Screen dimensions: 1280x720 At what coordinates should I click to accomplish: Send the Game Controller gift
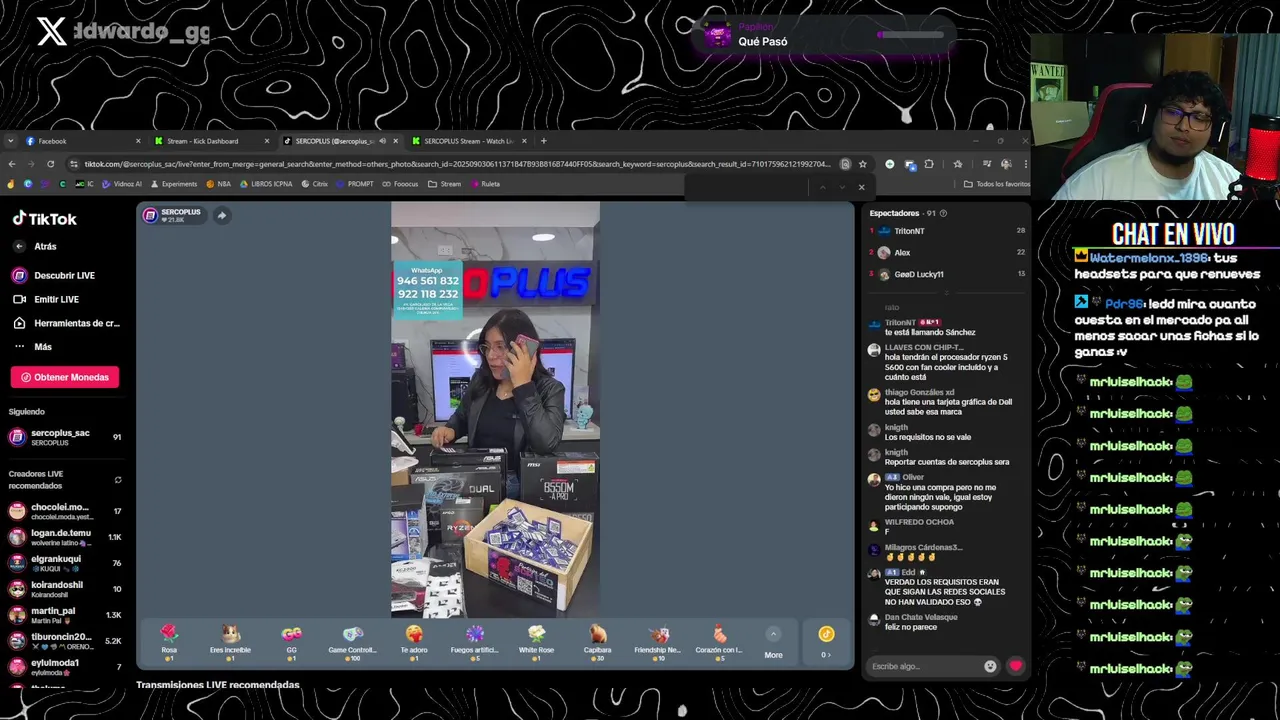[x=353, y=641]
